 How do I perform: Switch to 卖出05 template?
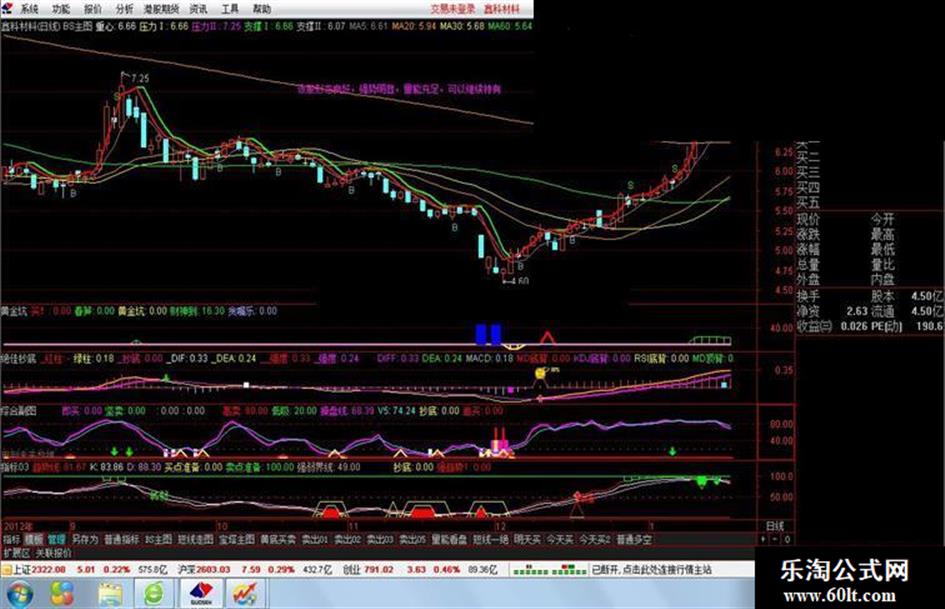coord(413,539)
